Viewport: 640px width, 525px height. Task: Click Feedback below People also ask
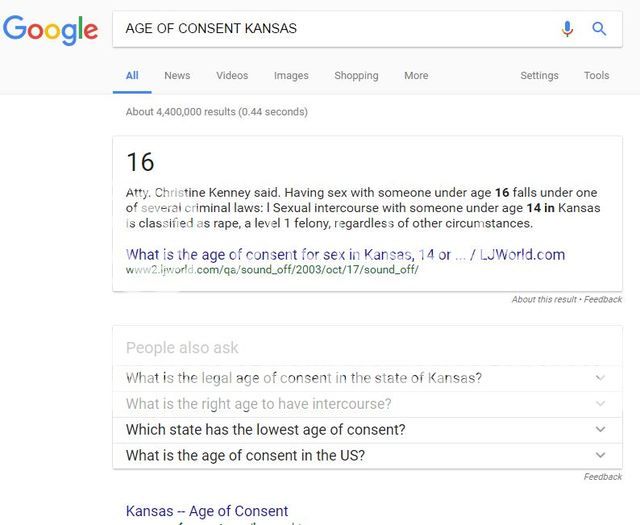pos(603,476)
